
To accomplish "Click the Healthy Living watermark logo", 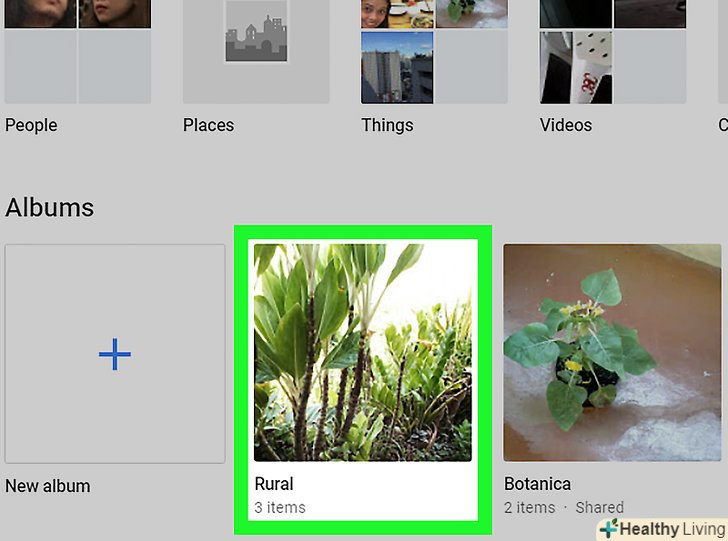I will pyautogui.click(x=661, y=528).
